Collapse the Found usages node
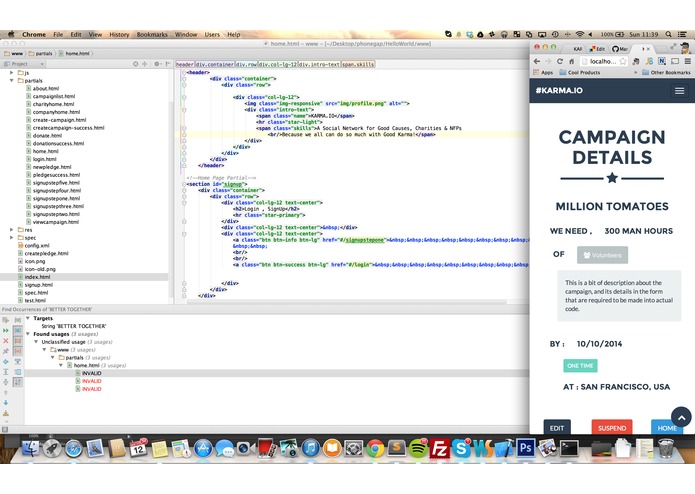The image size is (695, 494). click(x=28, y=334)
